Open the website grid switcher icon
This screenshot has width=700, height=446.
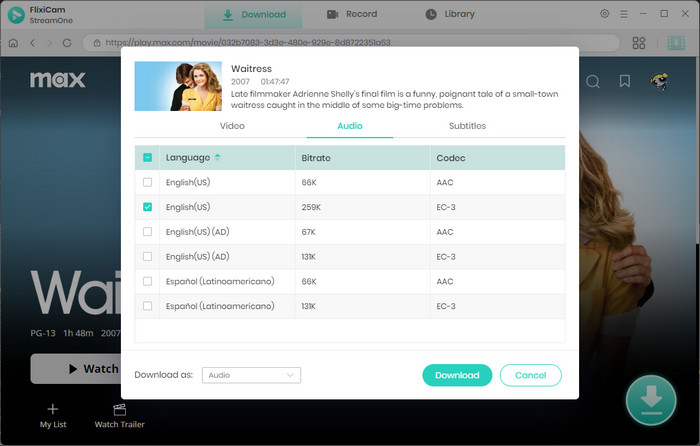[x=639, y=43]
